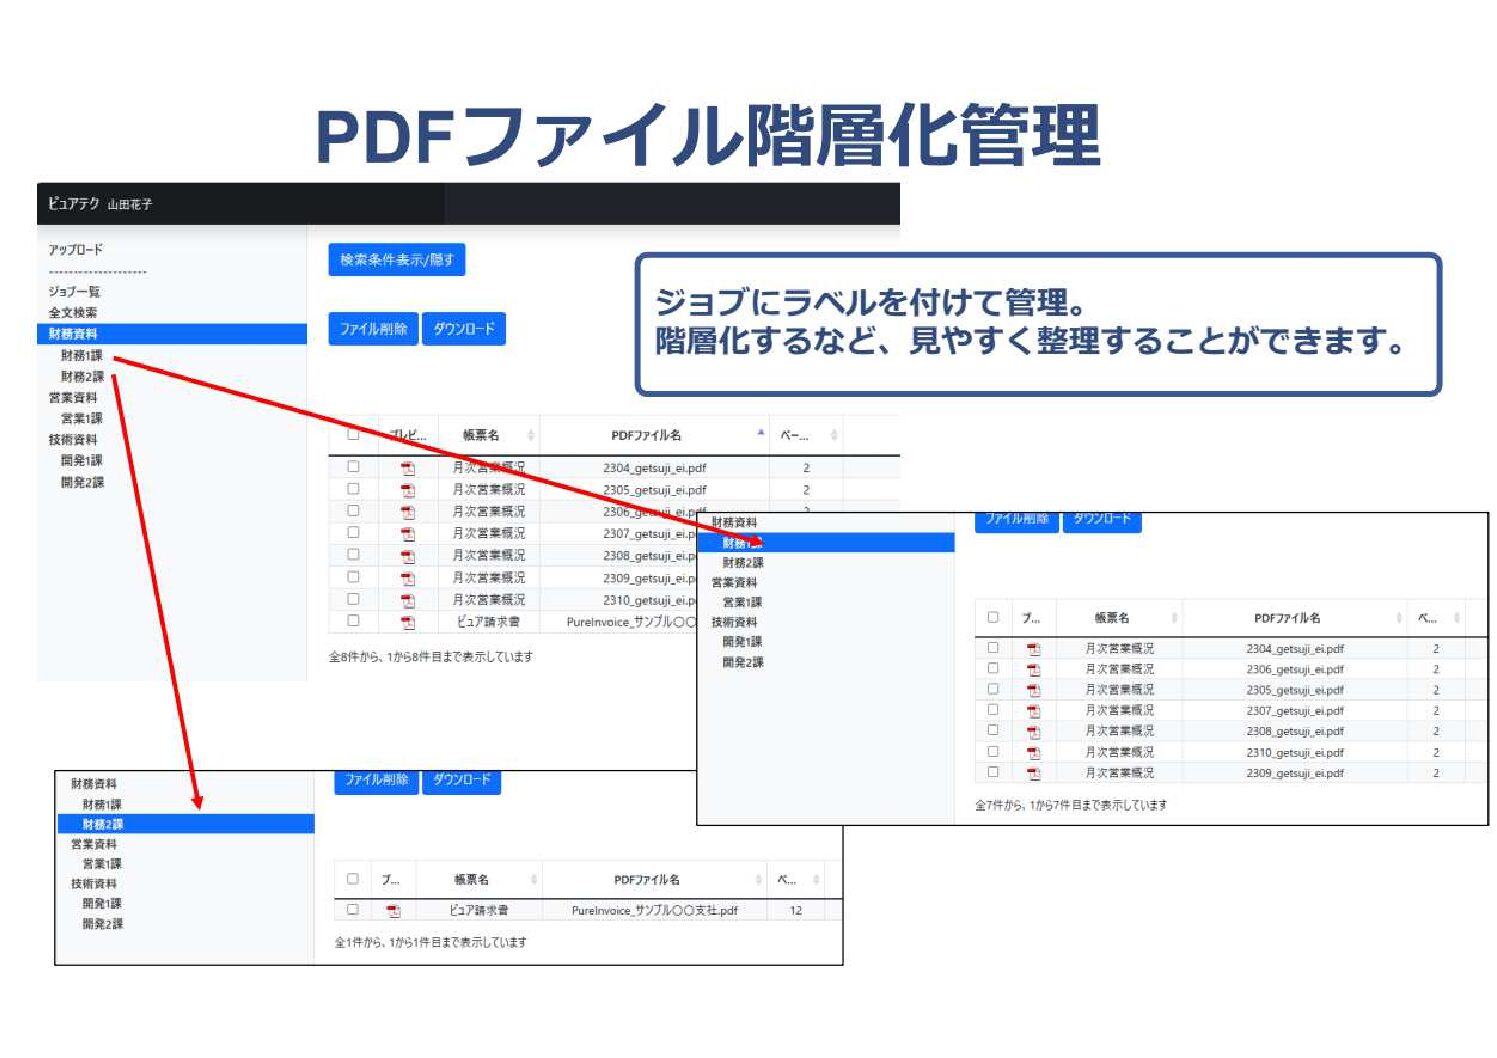1497x1058 pixels.
Task: Open PDF icon for 2306_getsuji_ei.pdf in 7-item list
Action: tap(1033, 670)
